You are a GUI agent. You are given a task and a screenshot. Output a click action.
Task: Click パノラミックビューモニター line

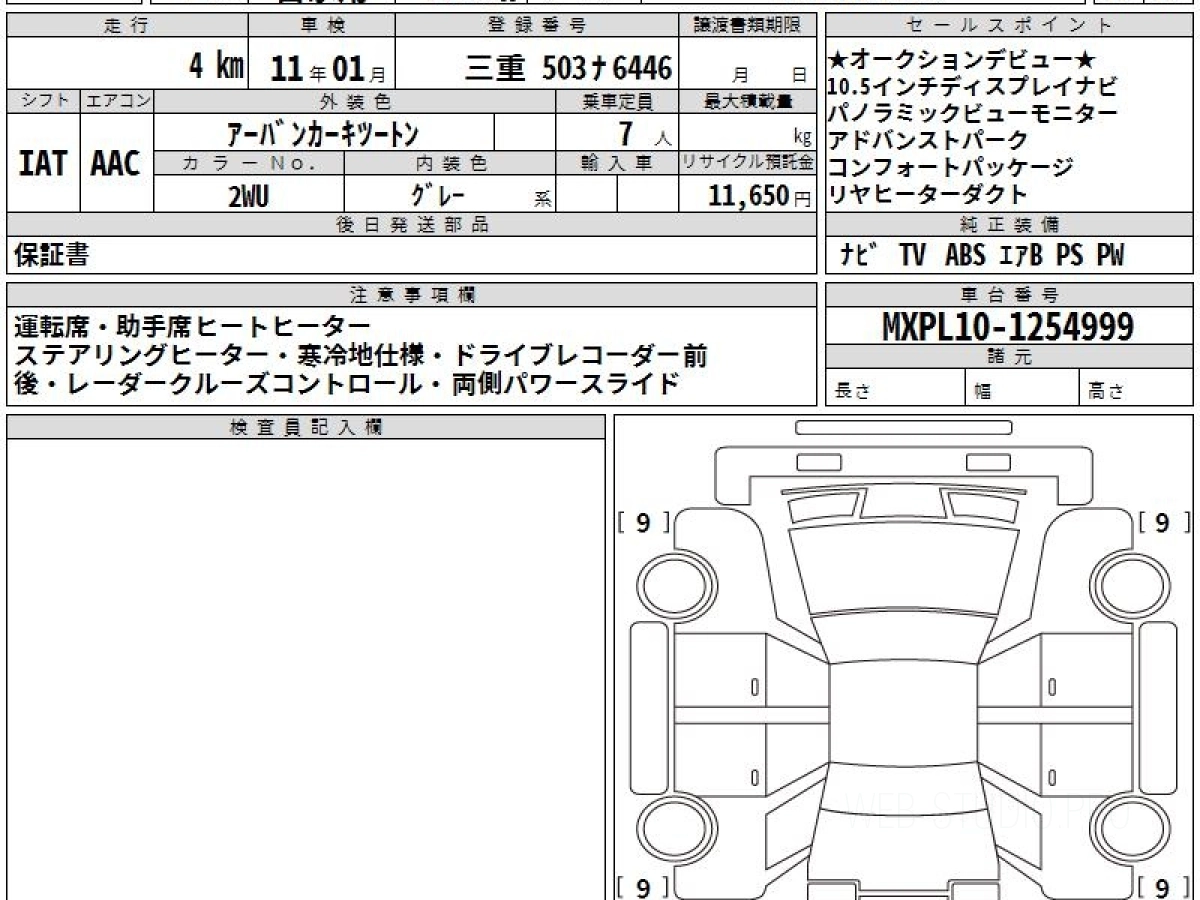974,113
